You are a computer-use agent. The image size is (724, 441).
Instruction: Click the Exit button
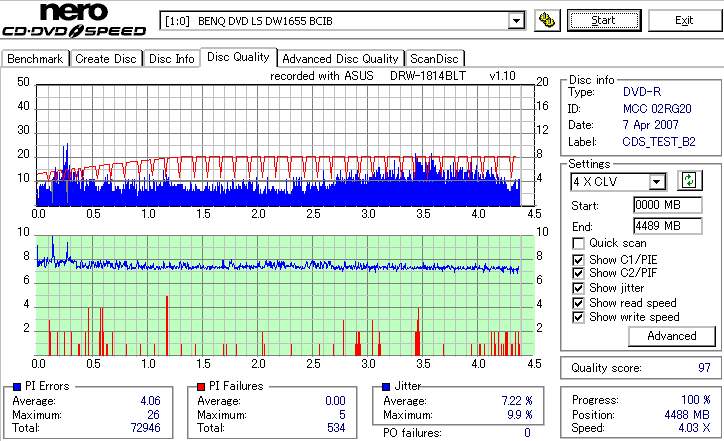click(x=684, y=20)
